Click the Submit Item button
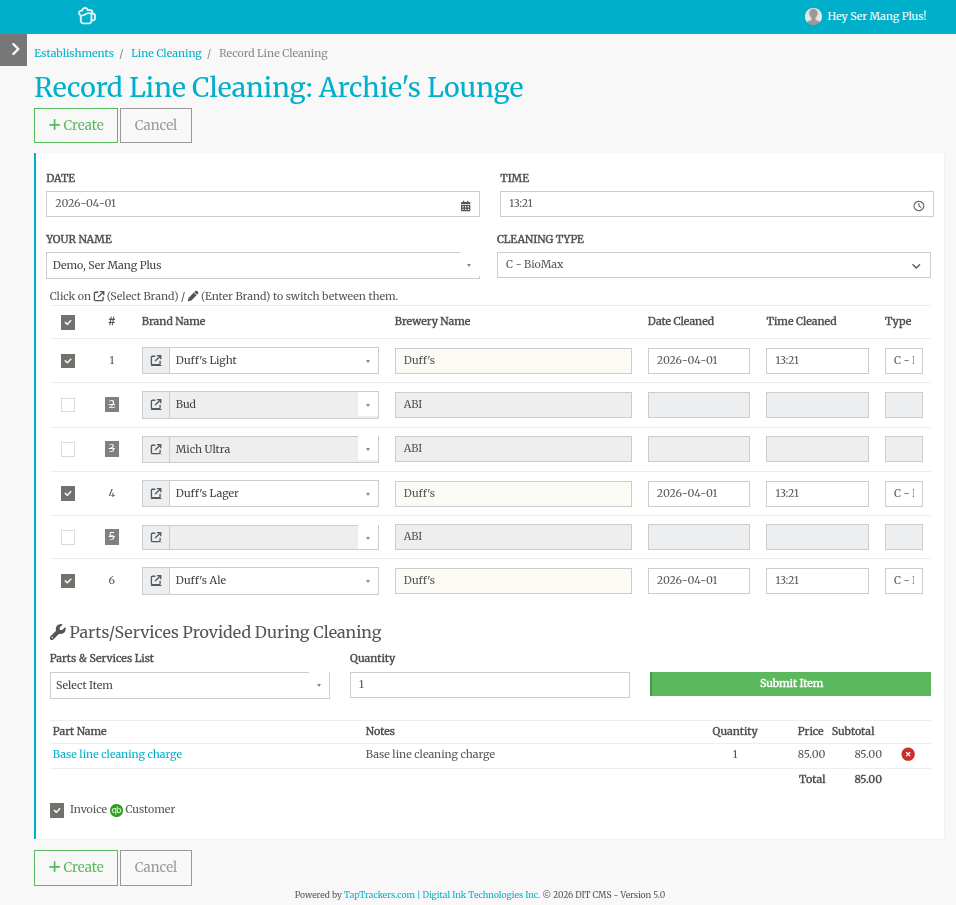Screen dimensions: 956x905 tap(790, 684)
